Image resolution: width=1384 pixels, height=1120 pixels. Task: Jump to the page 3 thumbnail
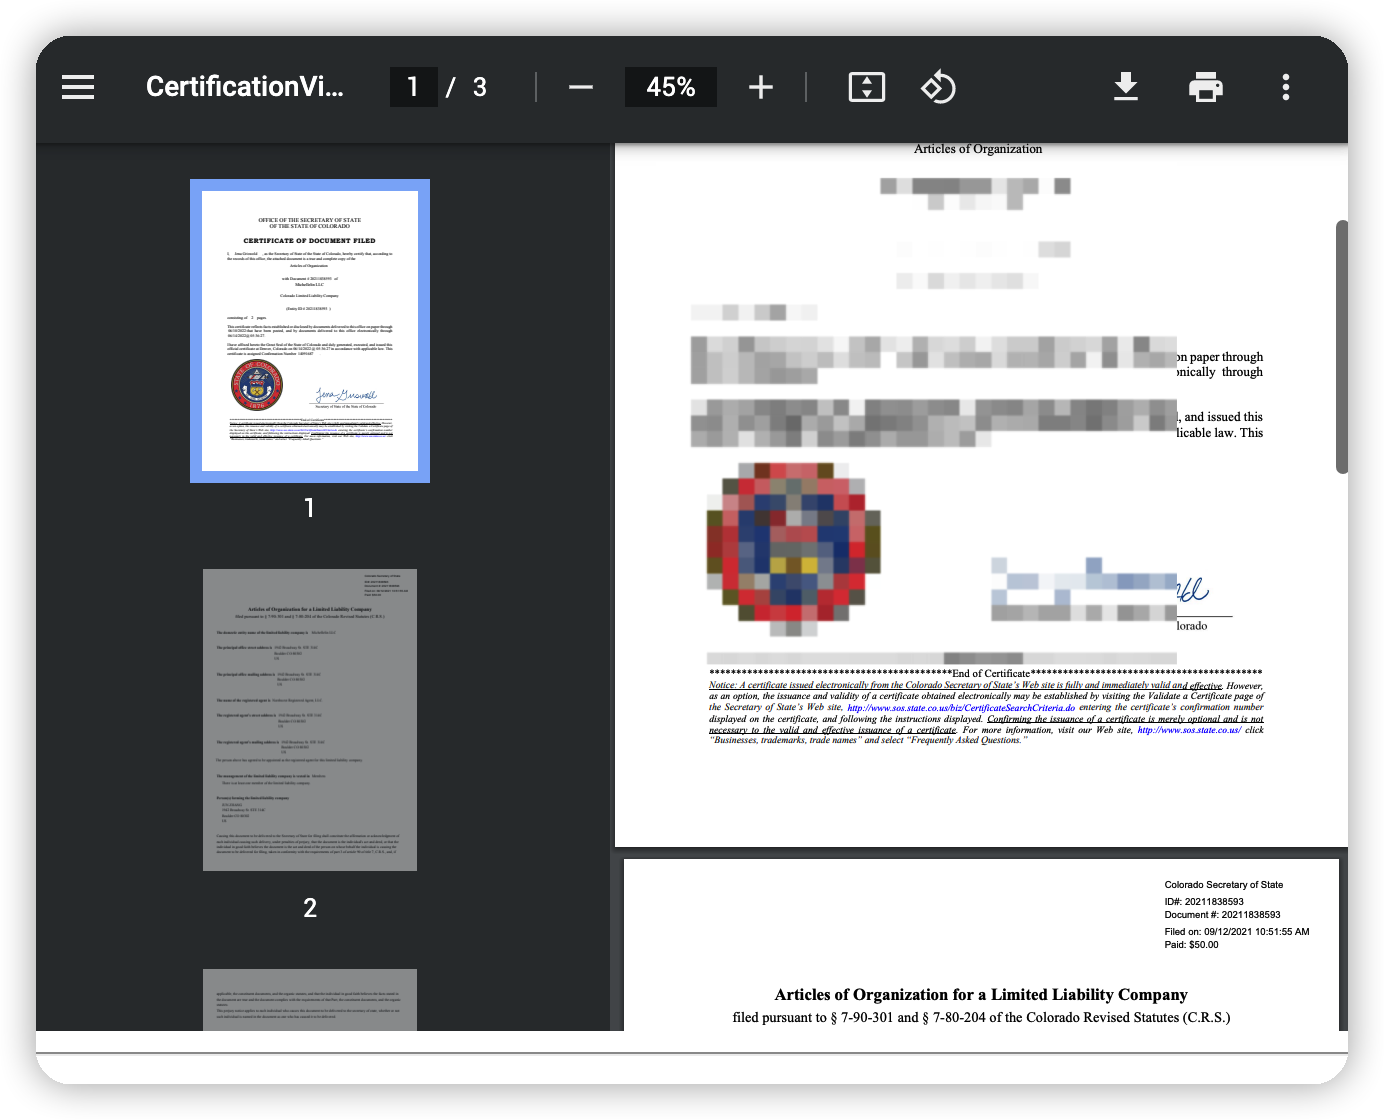point(310,998)
